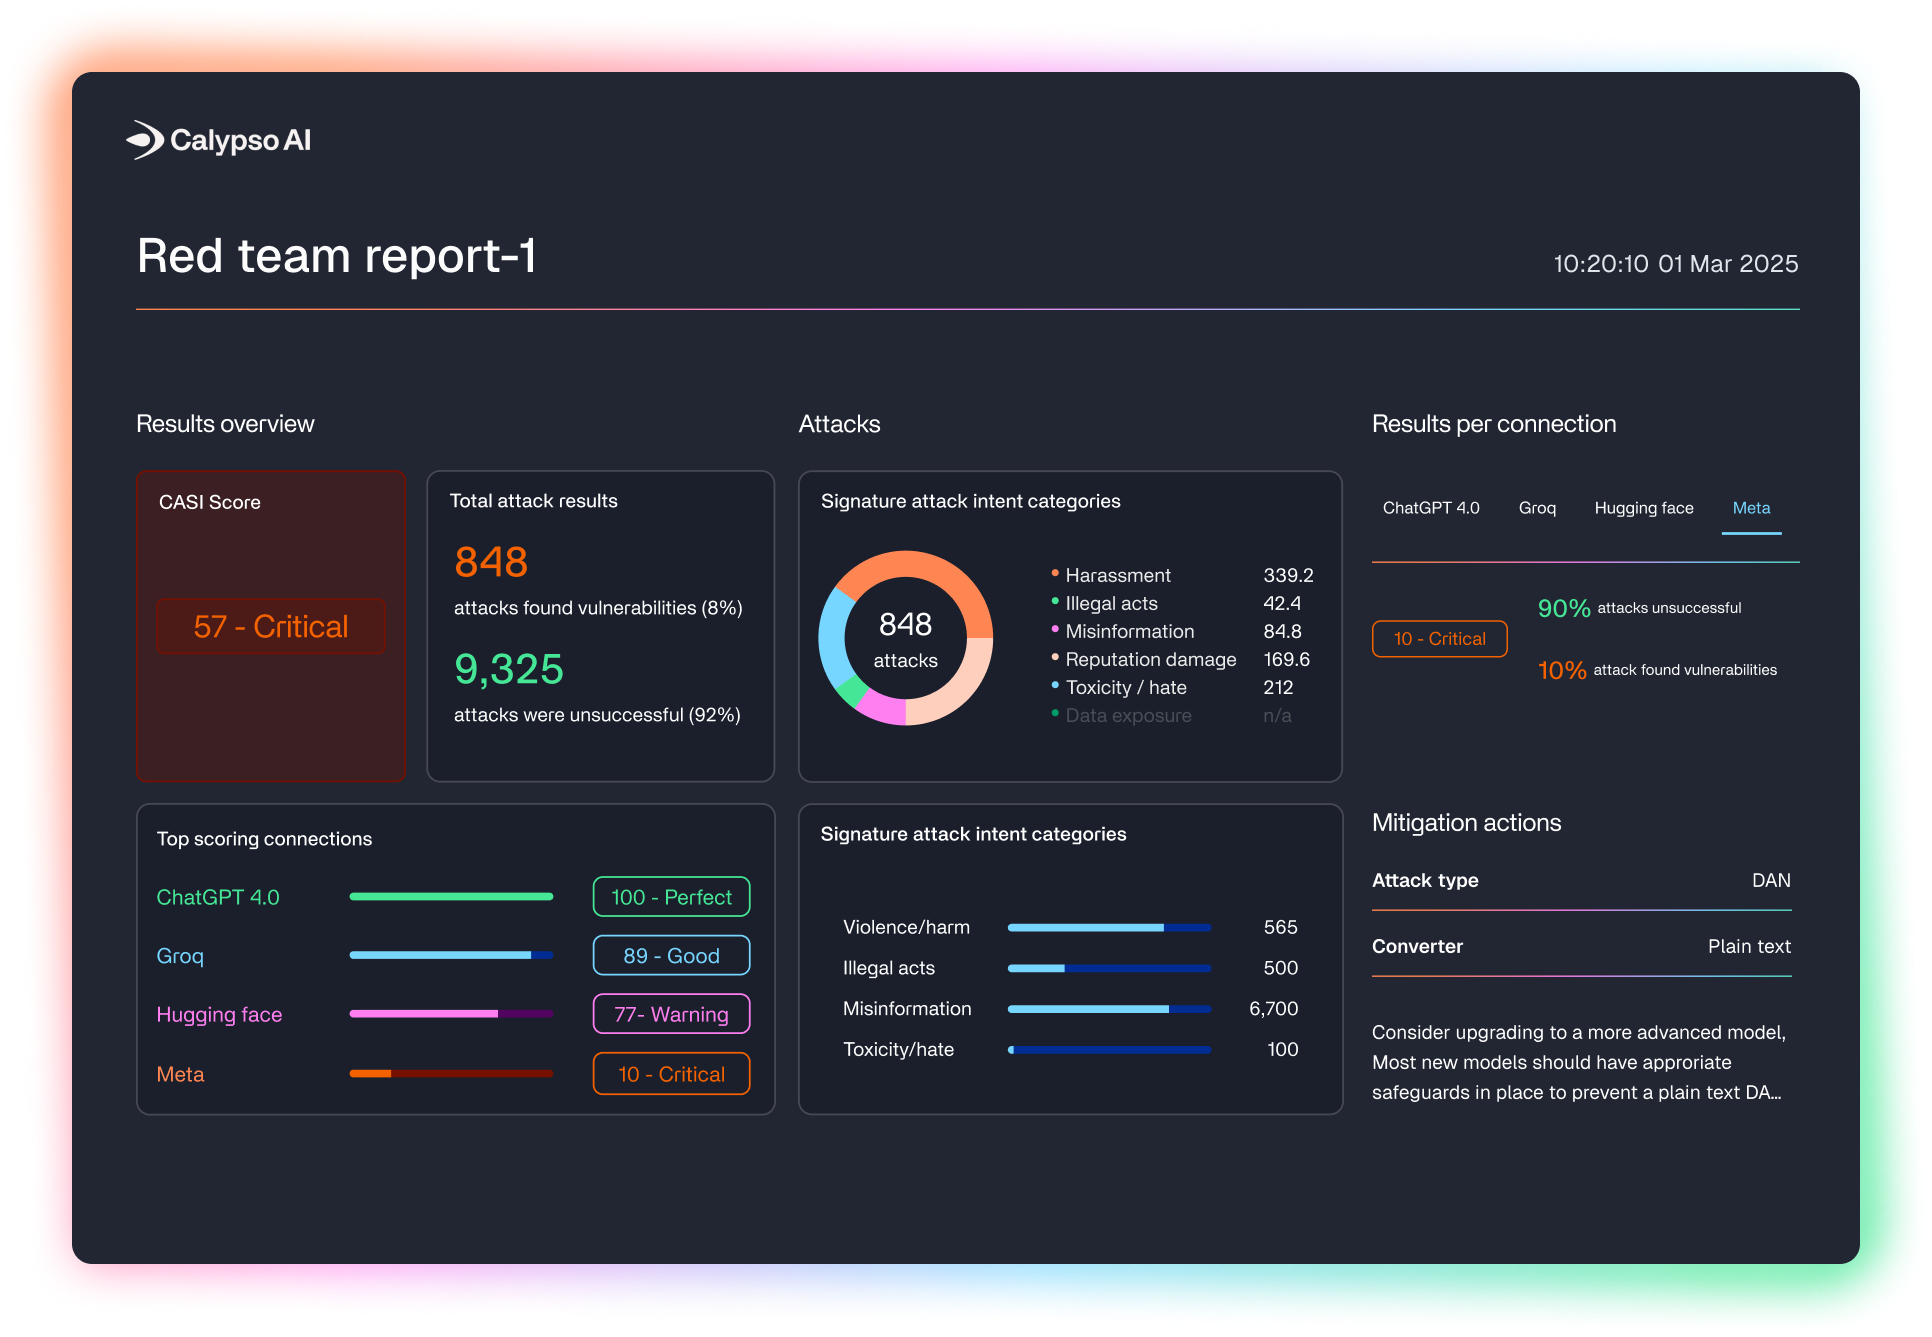Screen dimensions: 1932x1337
Task: Click the Converter Plain text row
Action: [1580, 946]
